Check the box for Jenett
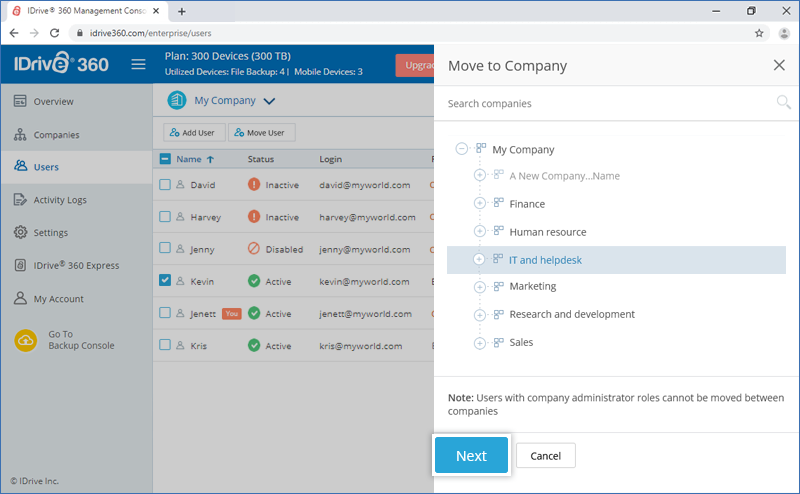The image size is (800, 494). point(165,312)
